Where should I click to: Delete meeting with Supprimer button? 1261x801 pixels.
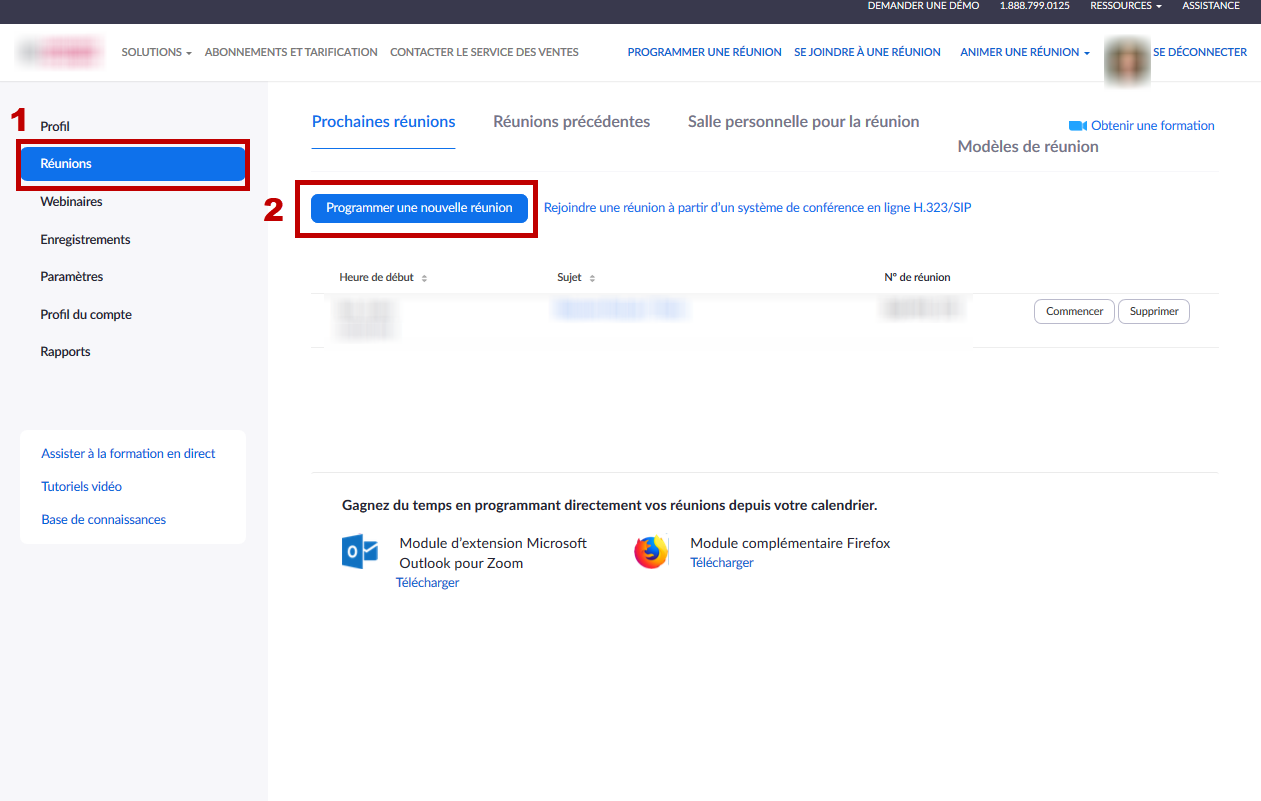(x=1154, y=311)
